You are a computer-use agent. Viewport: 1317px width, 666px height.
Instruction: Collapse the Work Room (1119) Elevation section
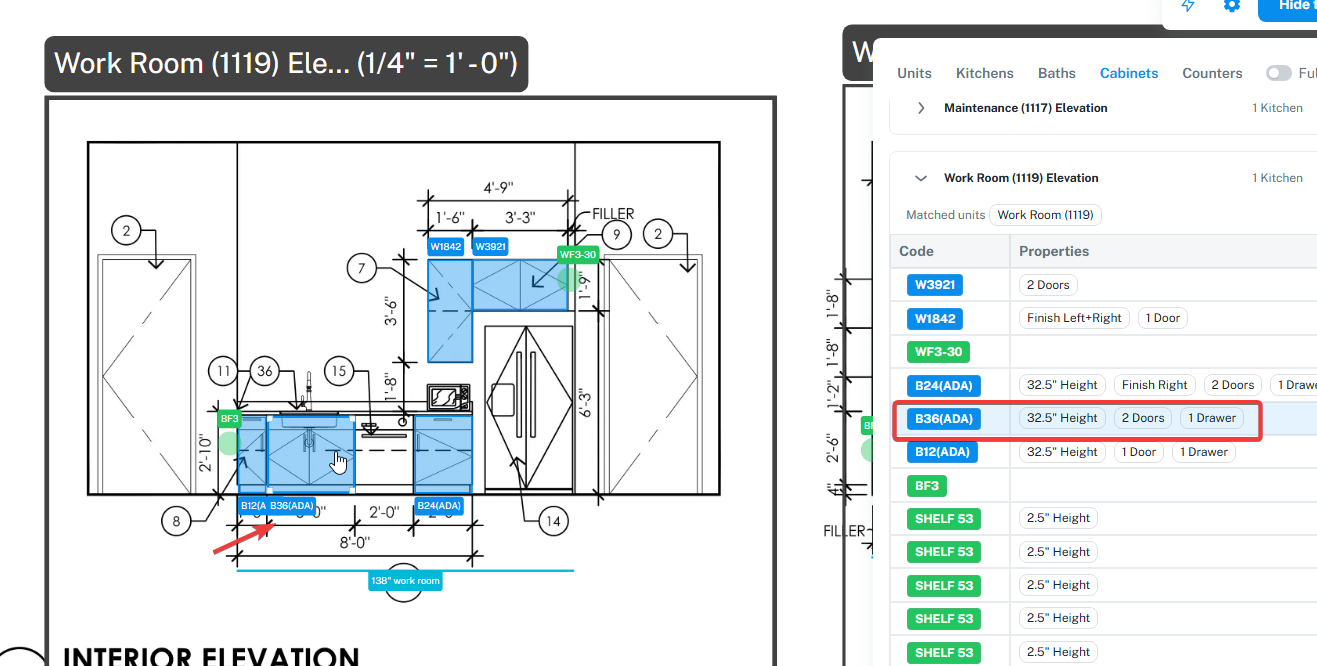(921, 178)
